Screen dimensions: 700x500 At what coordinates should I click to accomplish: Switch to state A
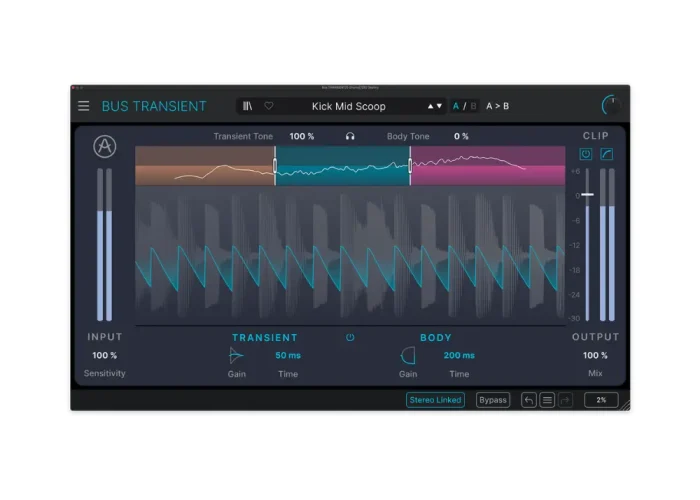pyautogui.click(x=456, y=106)
